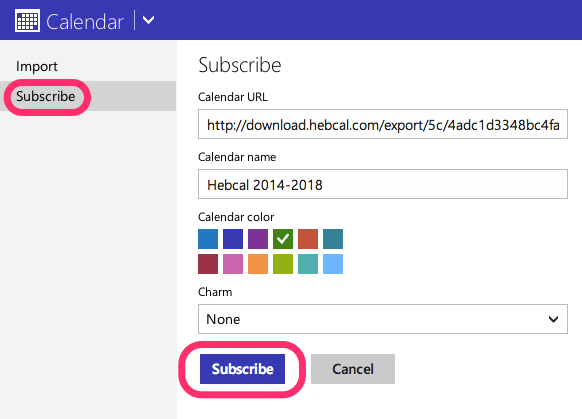This screenshot has height=419, width=582.
Task: Pick the checked green color swatch
Action: click(283, 239)
